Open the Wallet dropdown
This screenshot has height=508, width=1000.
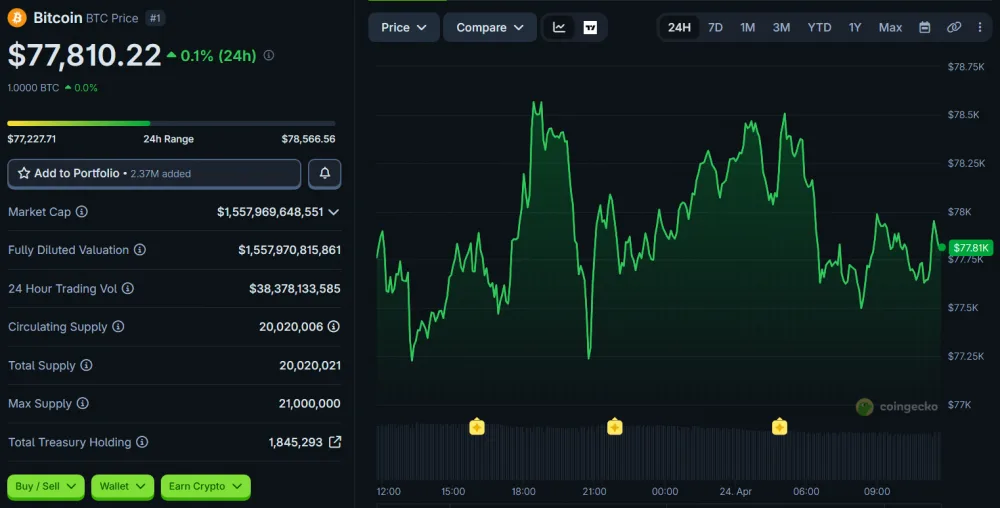point(122,486)
